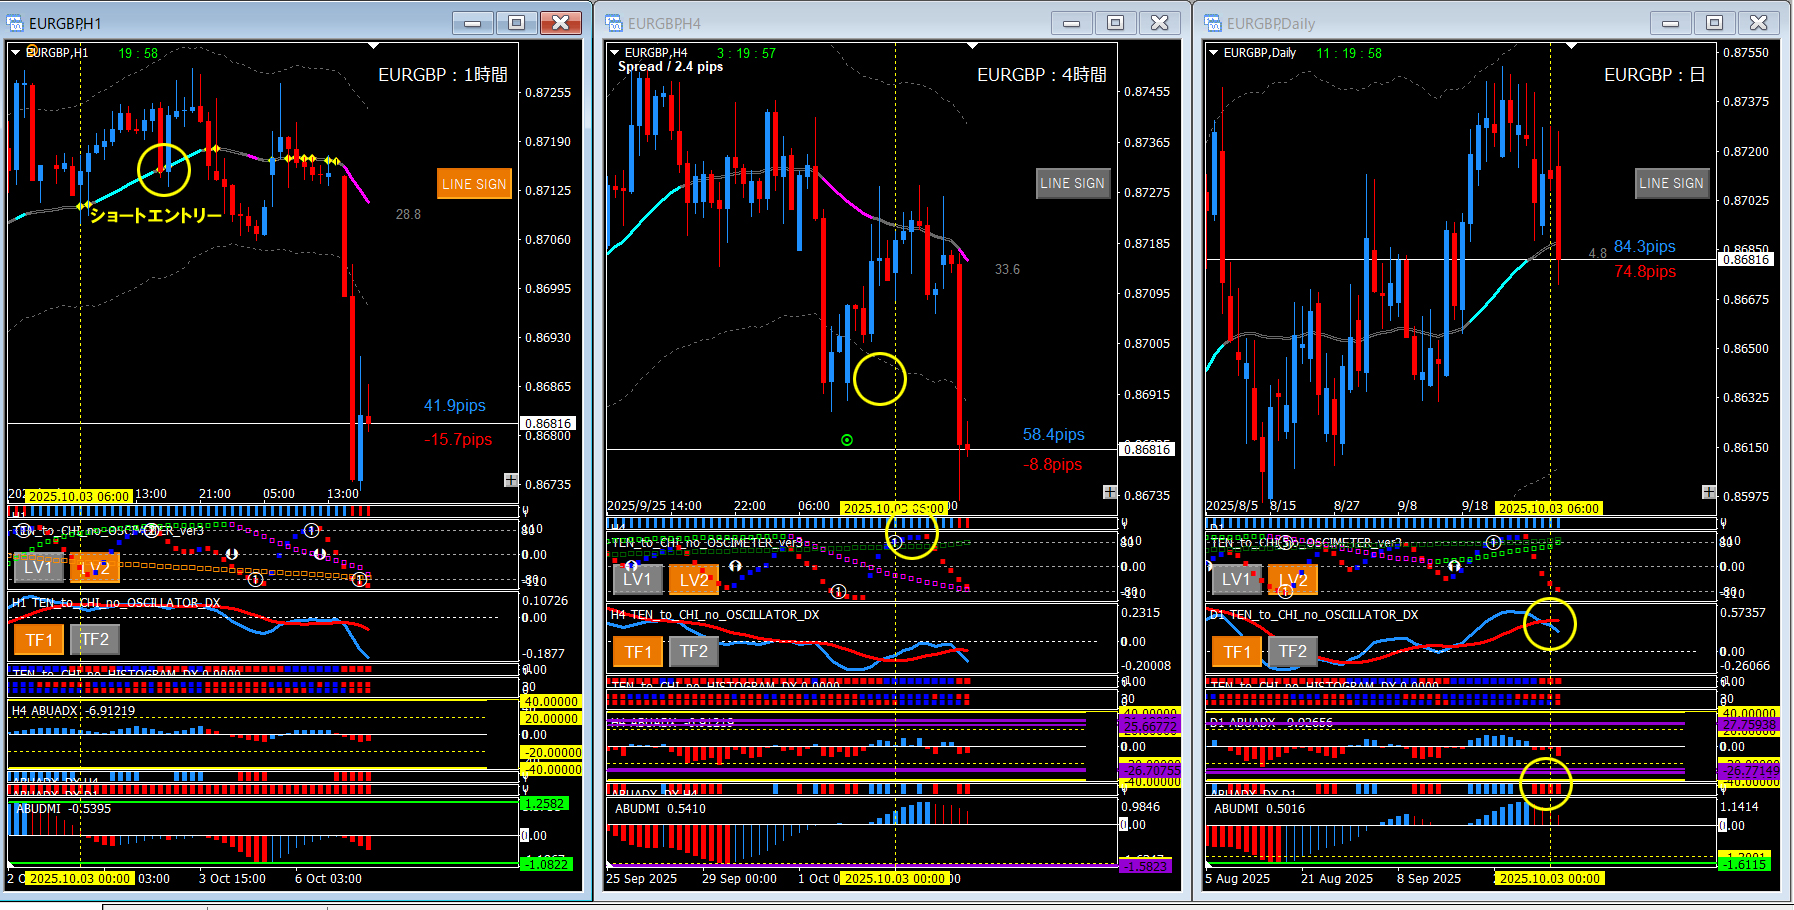Expand the EURGBP,Daily chart label arrow

tap(1214, 53)
